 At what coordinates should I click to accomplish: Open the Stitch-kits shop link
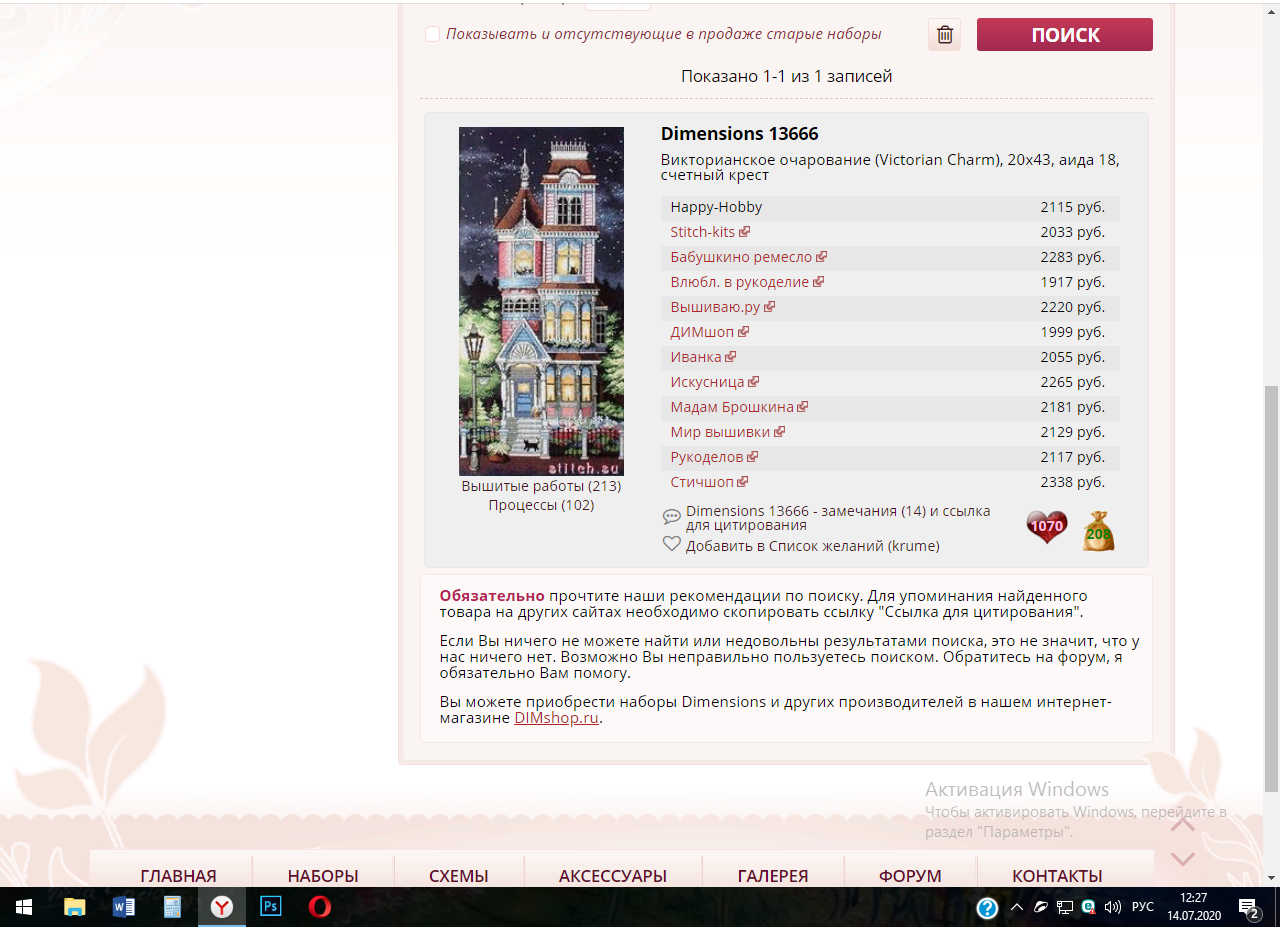pos(702,232)
